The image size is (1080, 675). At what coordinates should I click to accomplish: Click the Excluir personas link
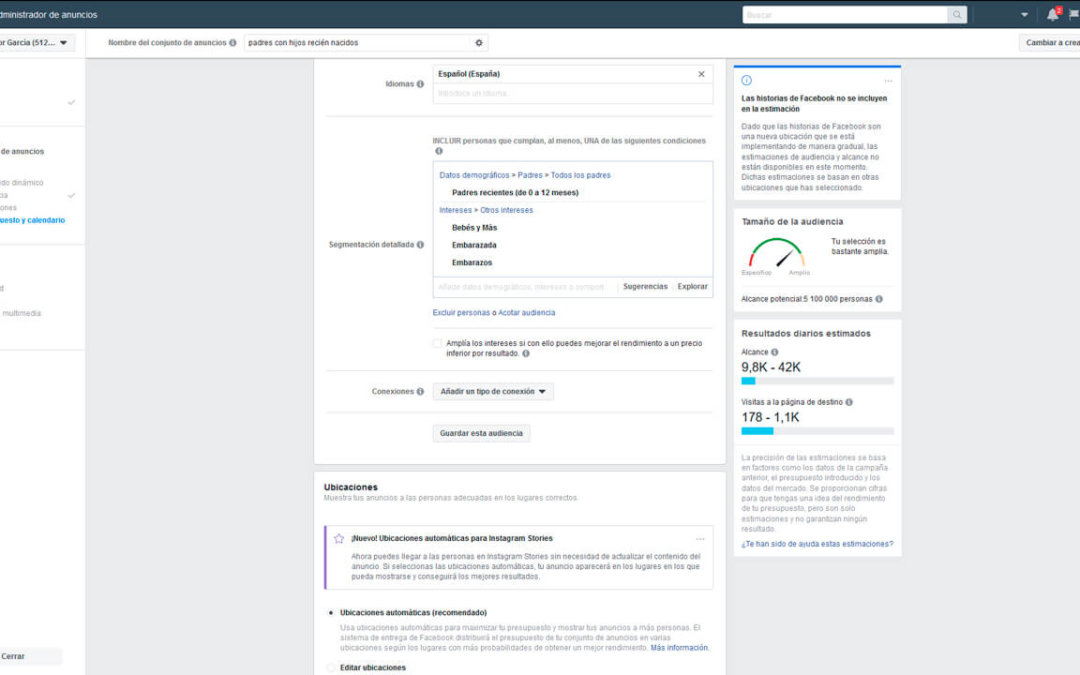point(461,313)
